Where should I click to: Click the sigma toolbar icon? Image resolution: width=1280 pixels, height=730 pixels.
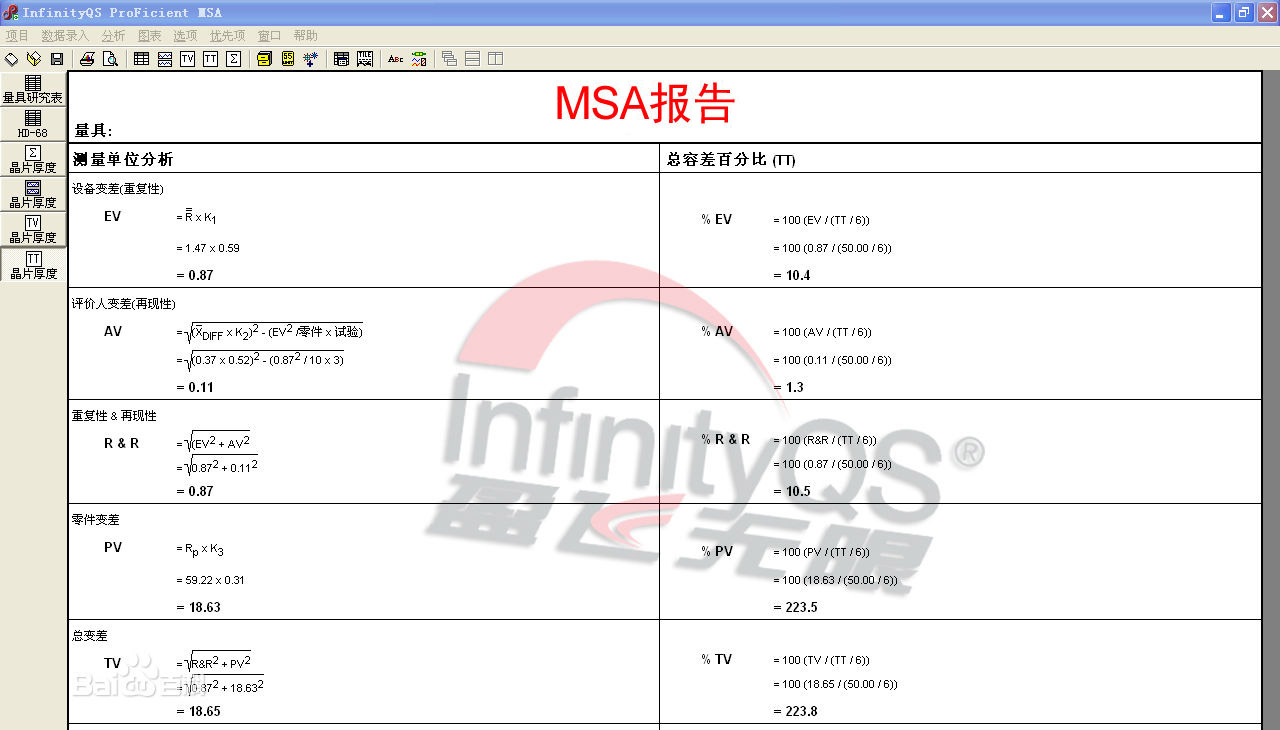tap(234, 59)
